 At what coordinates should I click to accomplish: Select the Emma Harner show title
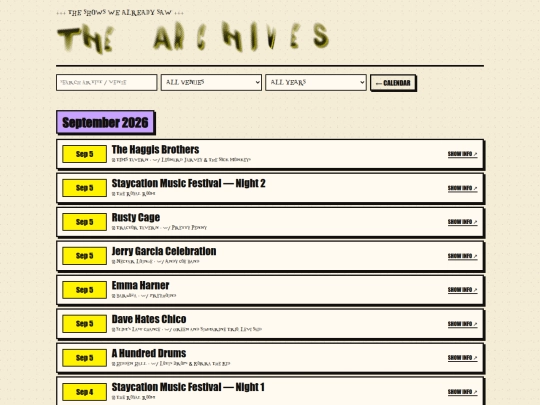[x=140, y=285]
